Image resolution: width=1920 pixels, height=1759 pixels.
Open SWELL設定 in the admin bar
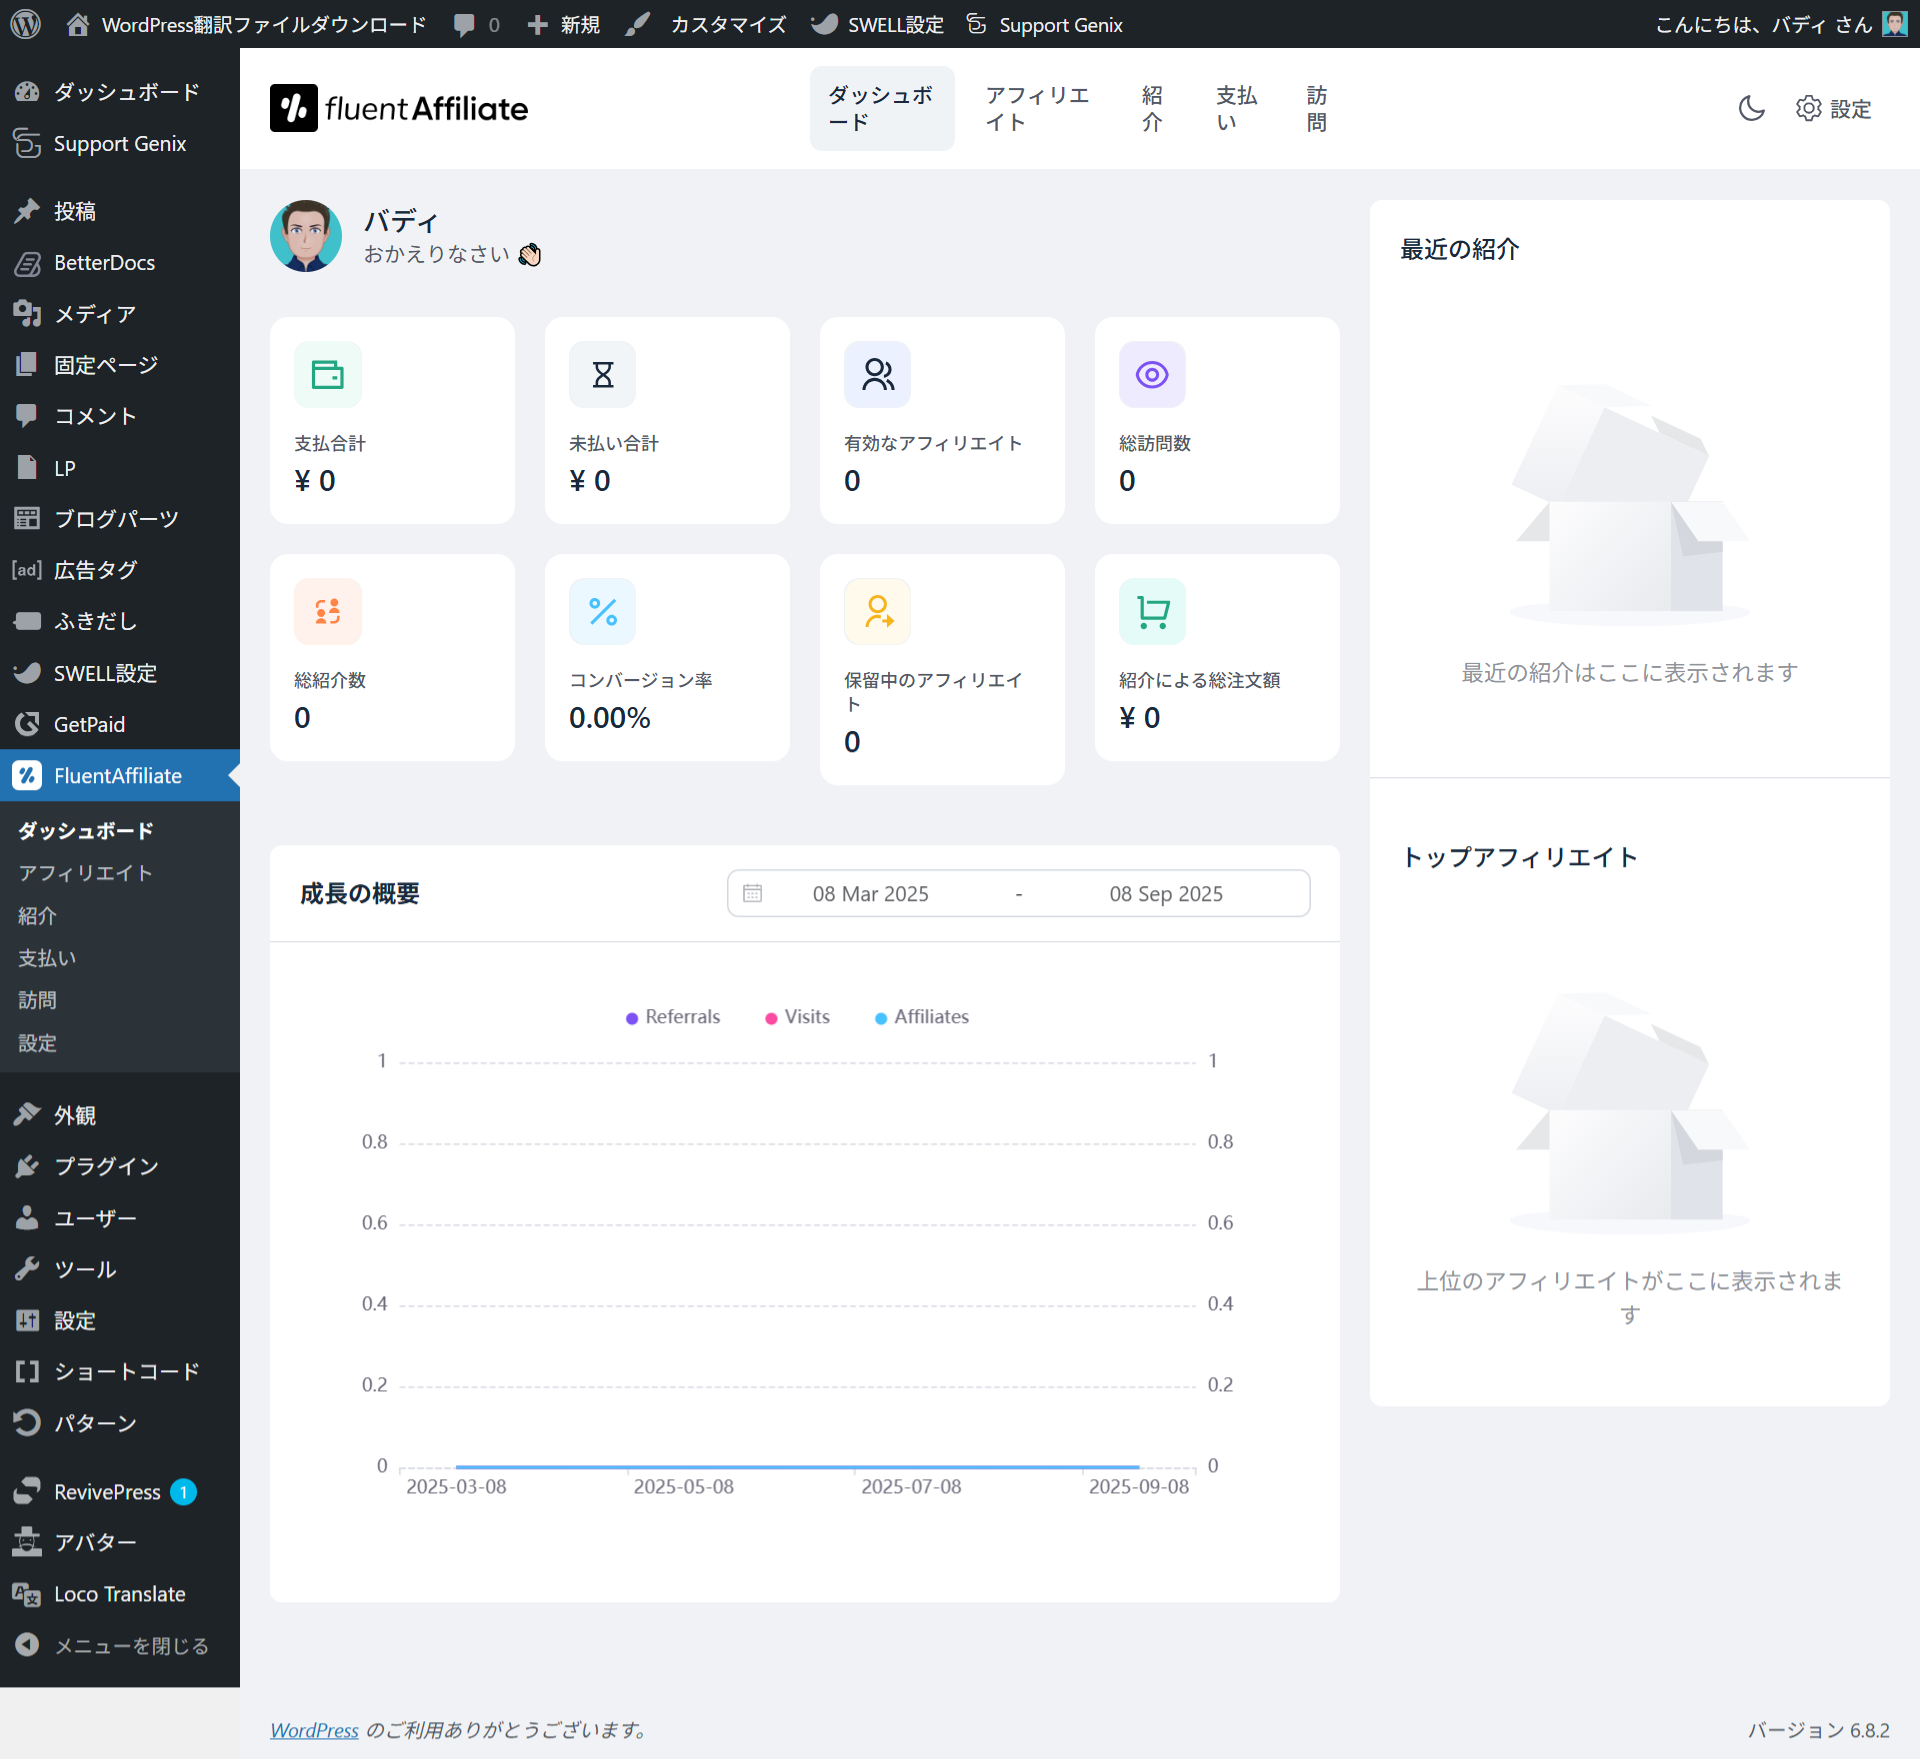[x=877, y=24]
